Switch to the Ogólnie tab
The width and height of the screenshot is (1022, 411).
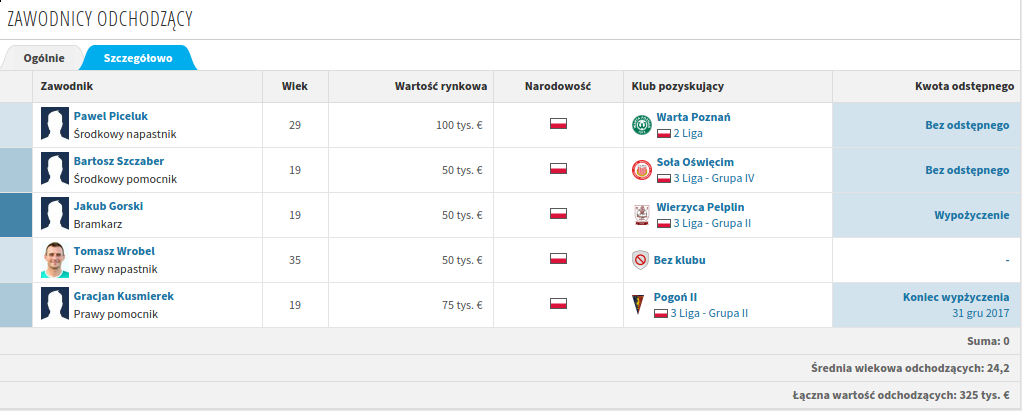click(44, 58)
